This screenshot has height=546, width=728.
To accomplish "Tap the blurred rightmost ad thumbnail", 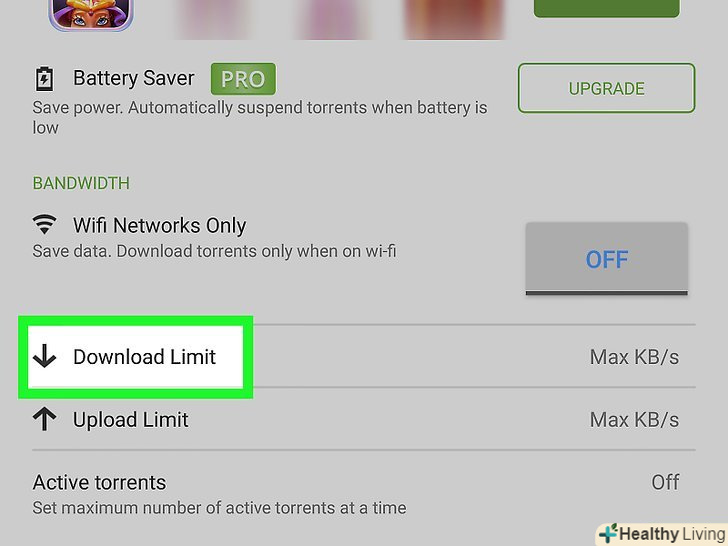I will [x=454, y=19].
